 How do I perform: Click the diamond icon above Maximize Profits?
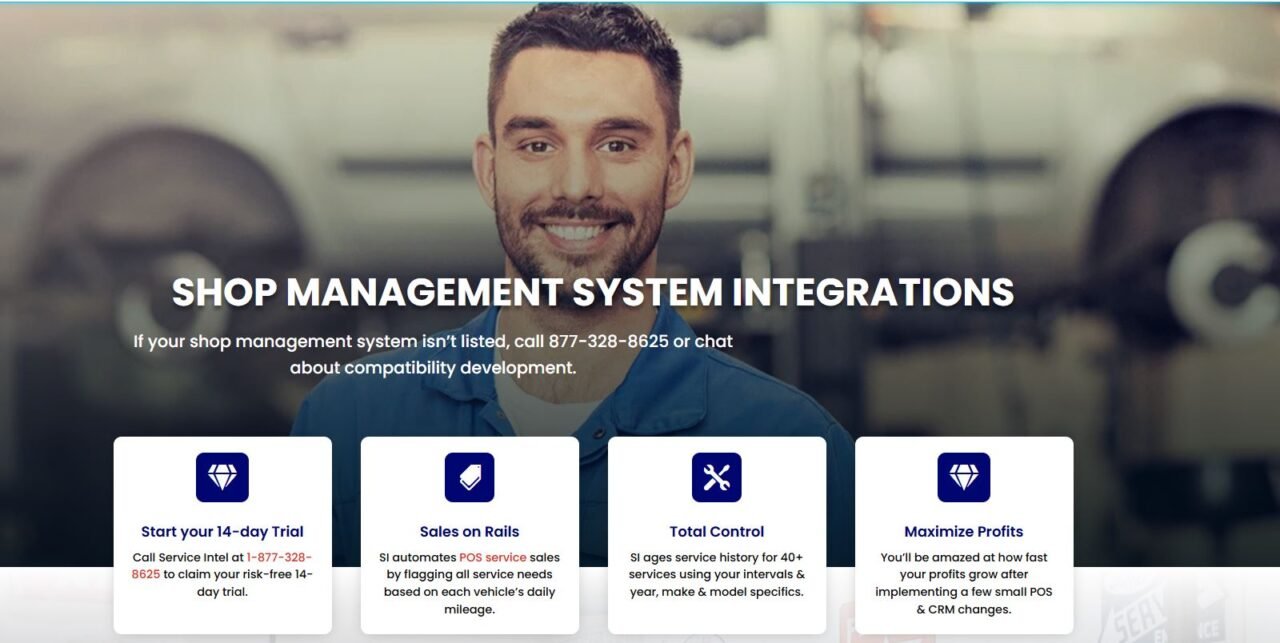pos(963,477)
